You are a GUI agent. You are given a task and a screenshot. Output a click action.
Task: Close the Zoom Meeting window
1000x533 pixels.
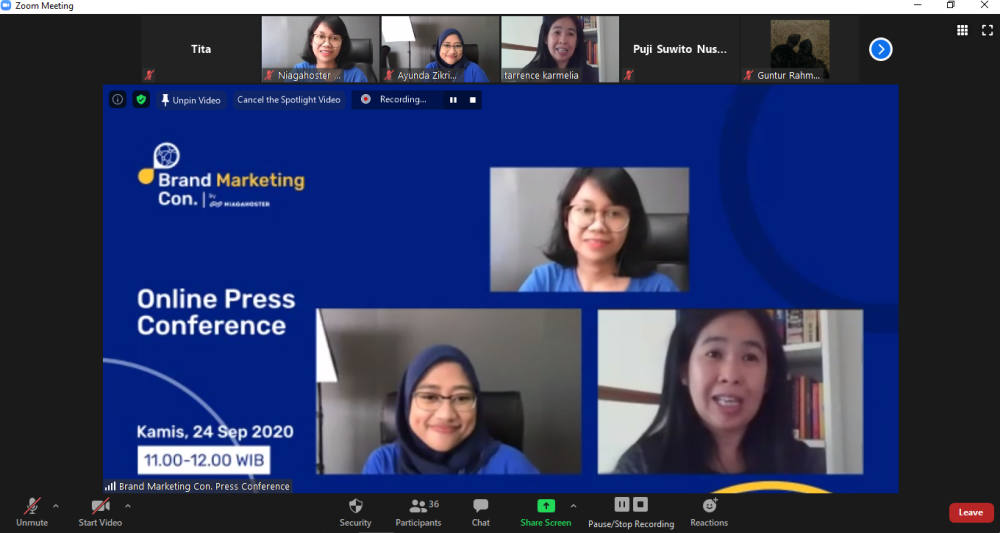(985, 5)
